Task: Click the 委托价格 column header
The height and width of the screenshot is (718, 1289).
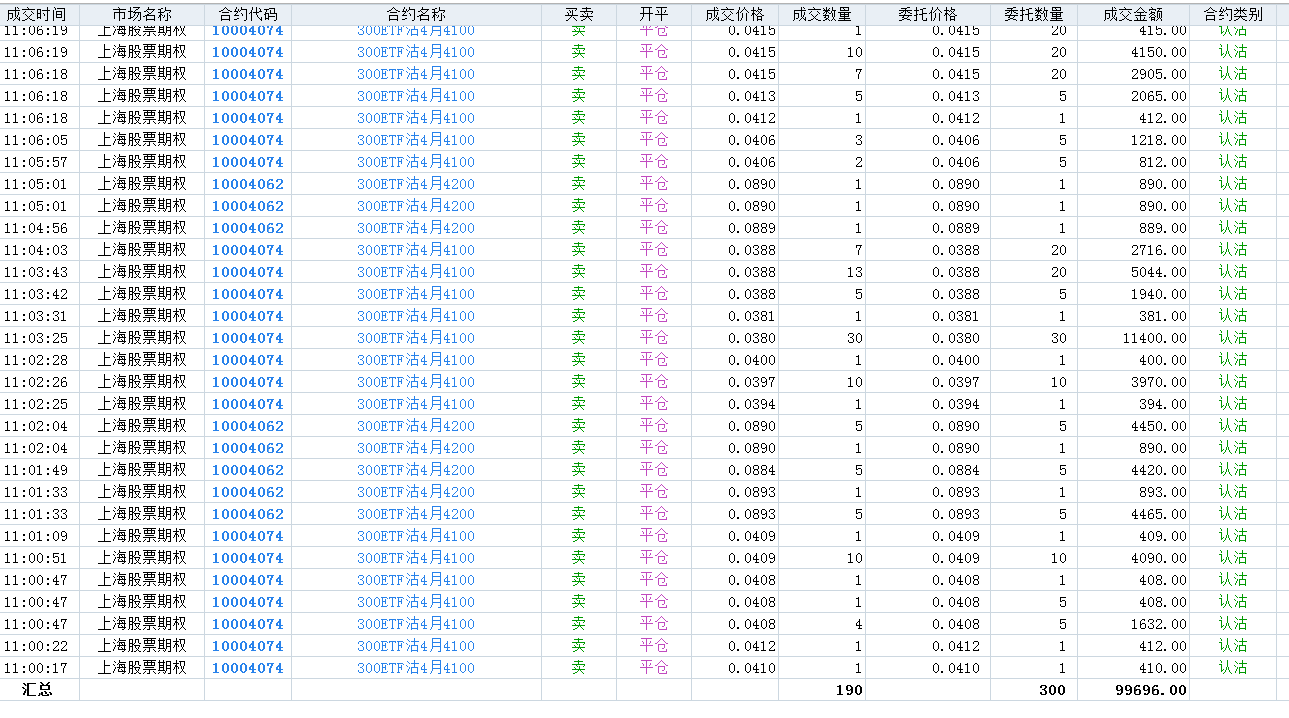Action: pos(928,15)
